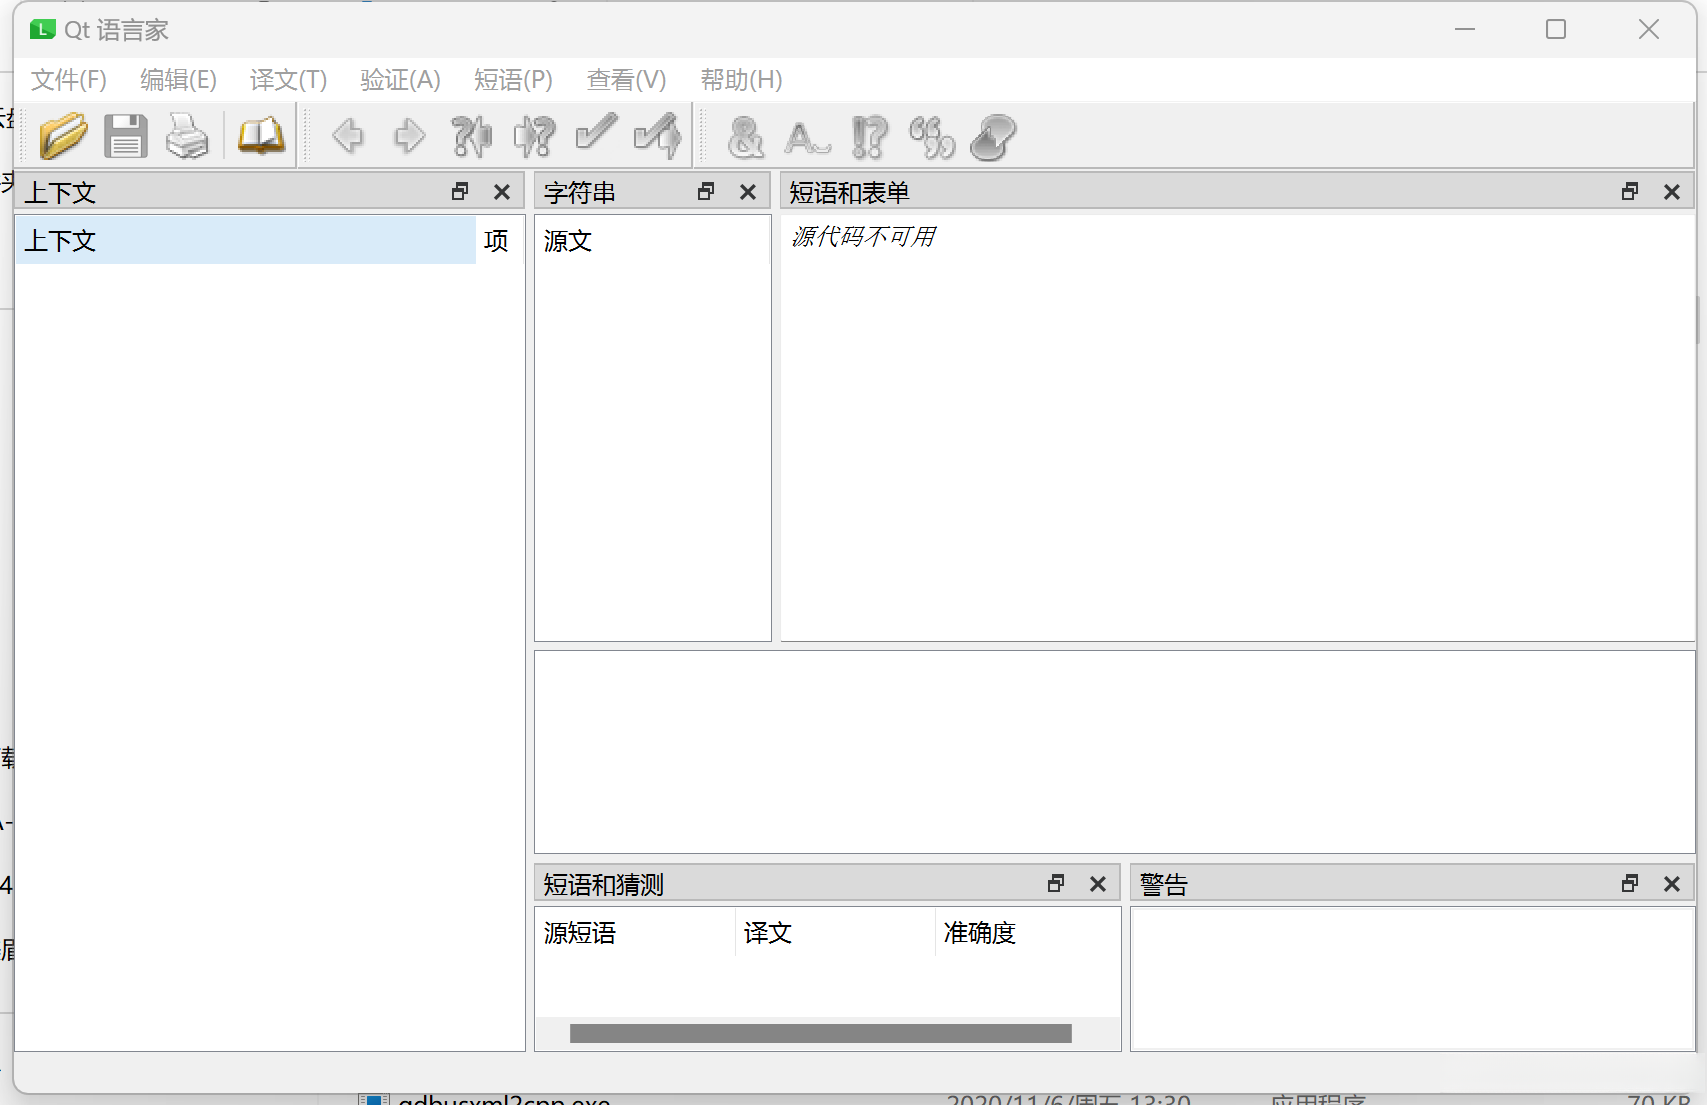1707x1105 pixels.
Task: Close the 短语和猜测 dock panel
Action: click(1098, 884)
